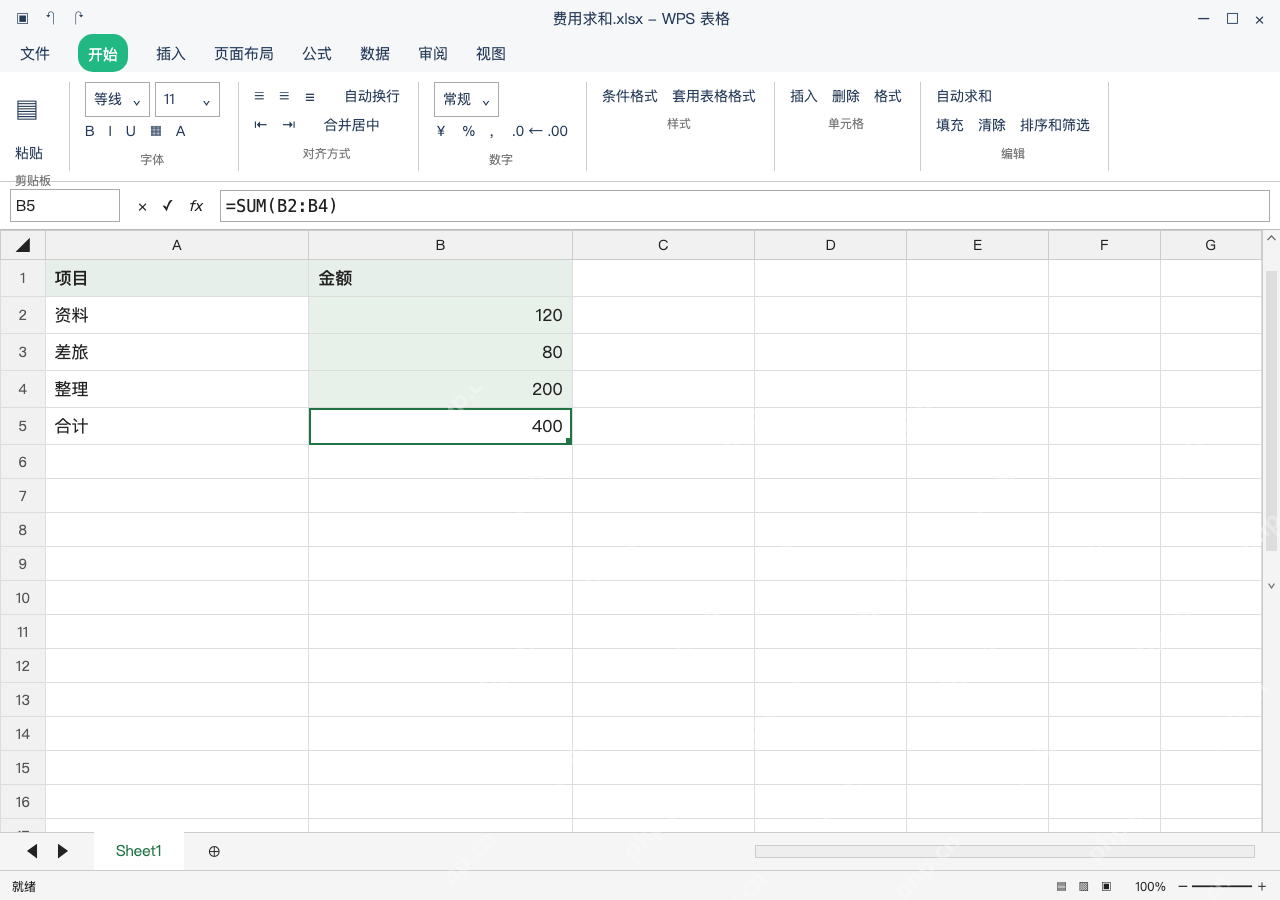Click the B5 name box field
The width and height of the screenshot is (1280, 900).
click(65, 206)
